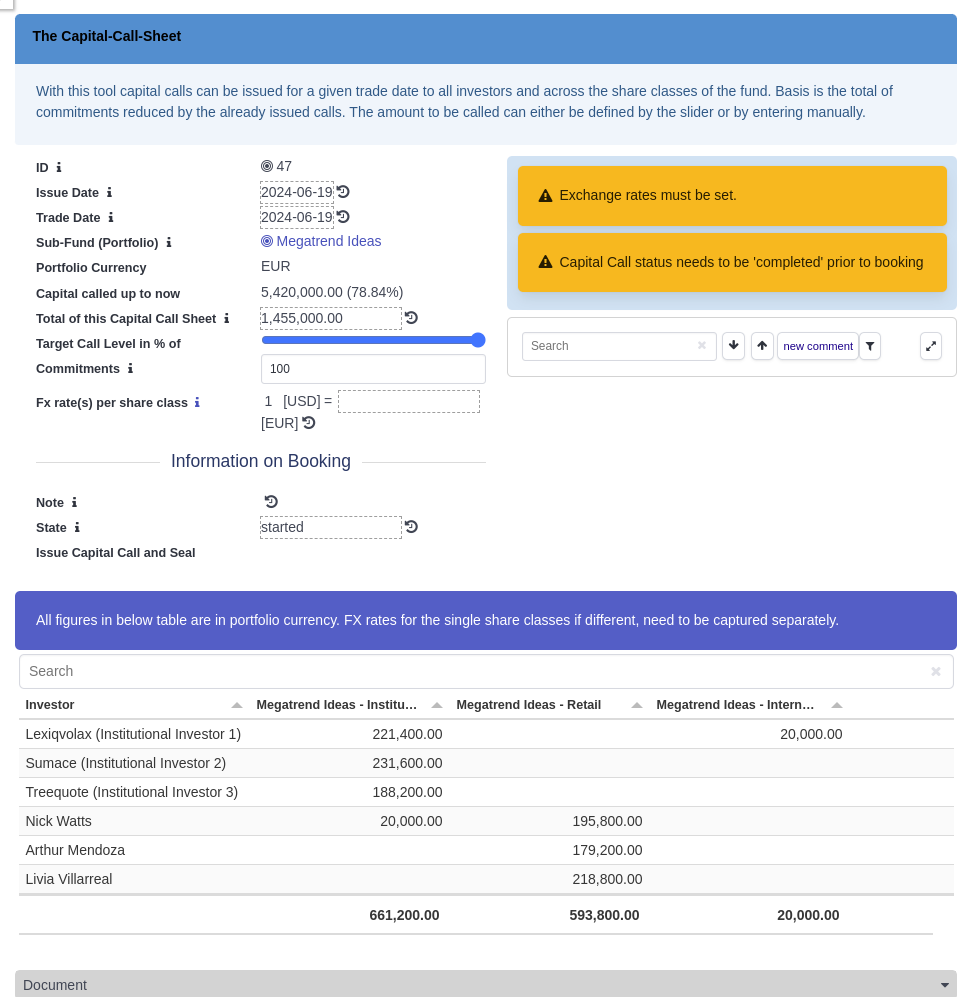Click history icon beside Total of Capital Call
The image size is (976, 997).
[411, 318]
